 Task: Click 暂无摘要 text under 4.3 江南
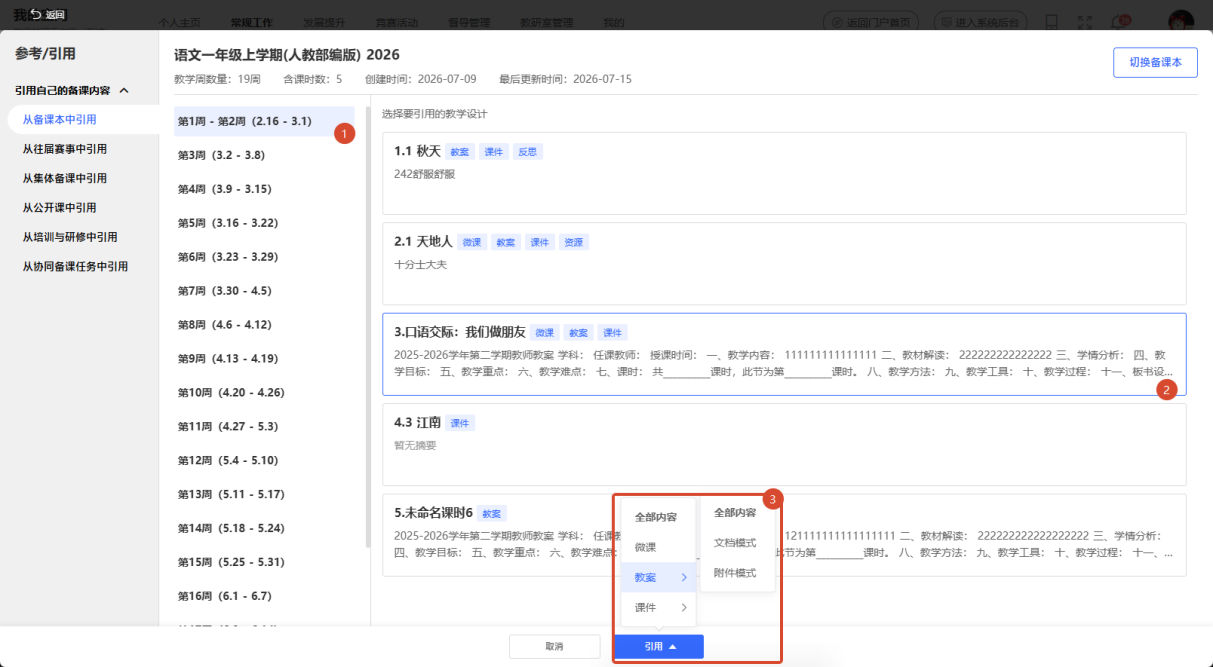point(416,446)
